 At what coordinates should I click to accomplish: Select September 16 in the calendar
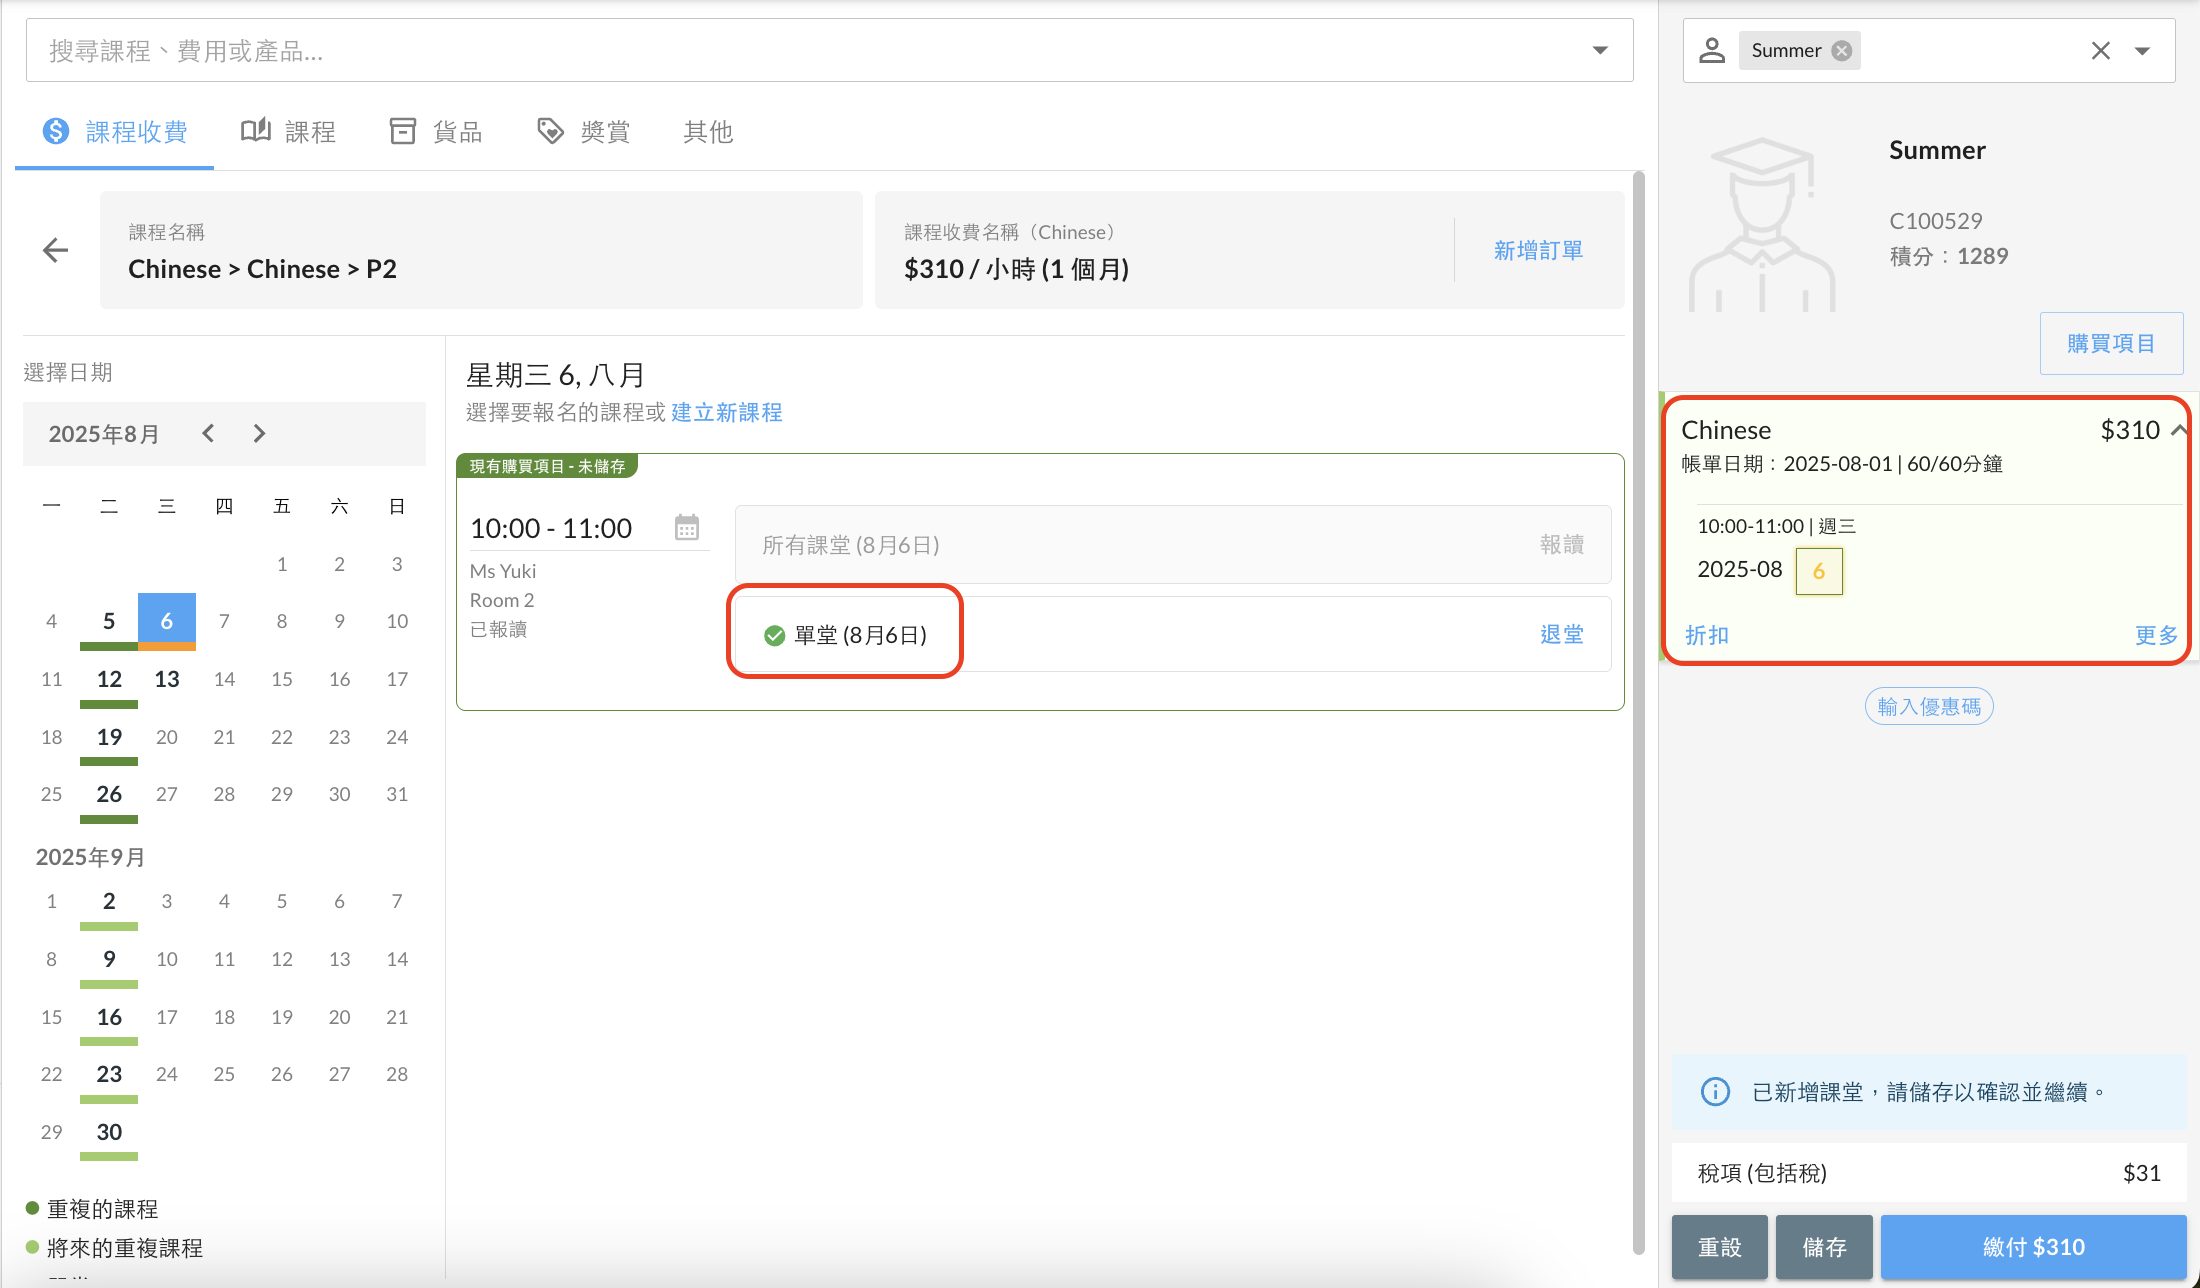click(x=109, y=1017)
